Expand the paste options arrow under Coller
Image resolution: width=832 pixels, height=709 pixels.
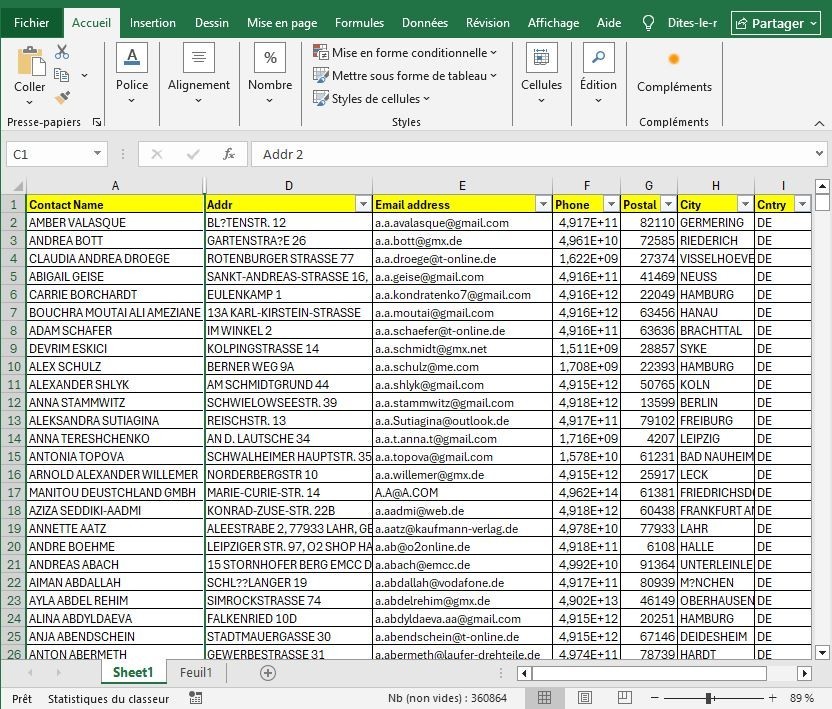[x=29, y=102]
